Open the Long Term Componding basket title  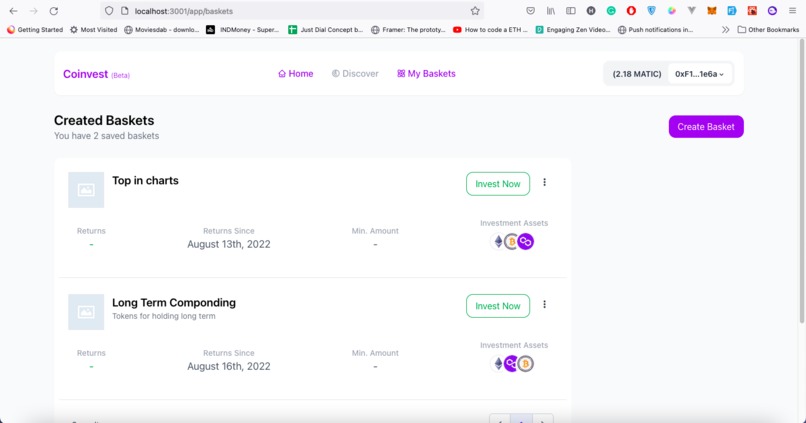174,303
